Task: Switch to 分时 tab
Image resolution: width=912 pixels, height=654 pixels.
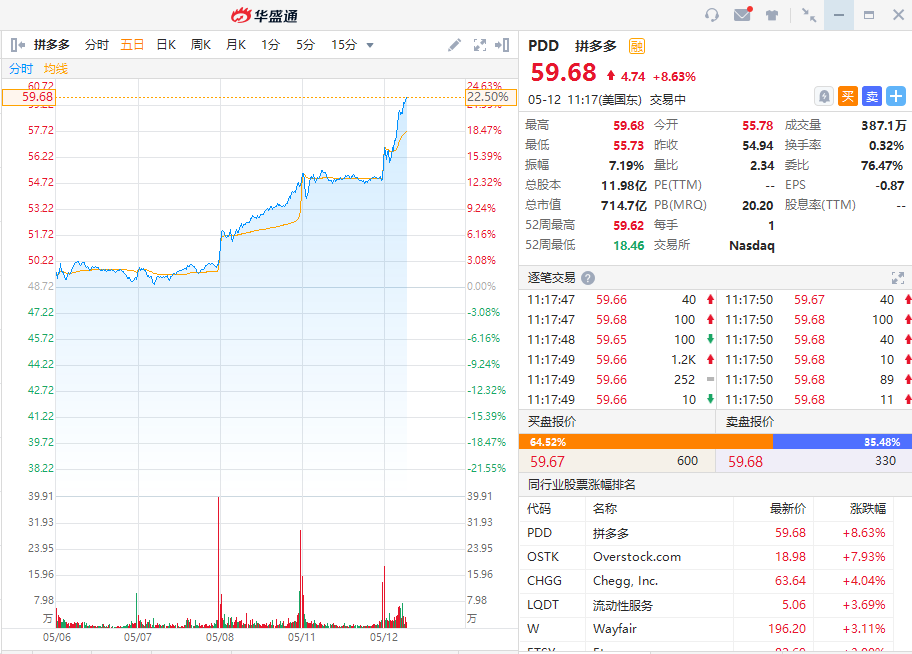Action: click(97, 45)
